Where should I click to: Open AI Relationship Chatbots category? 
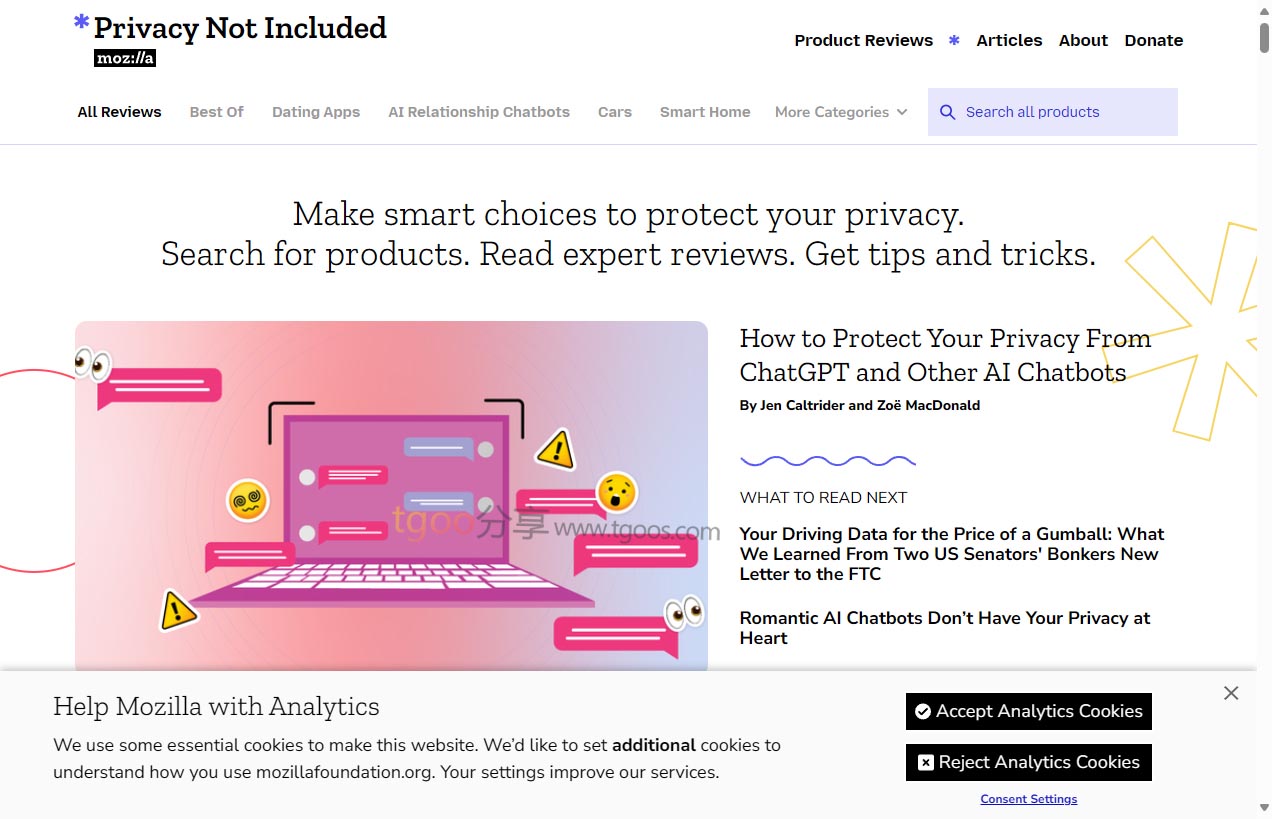click(x=479, y=112)
